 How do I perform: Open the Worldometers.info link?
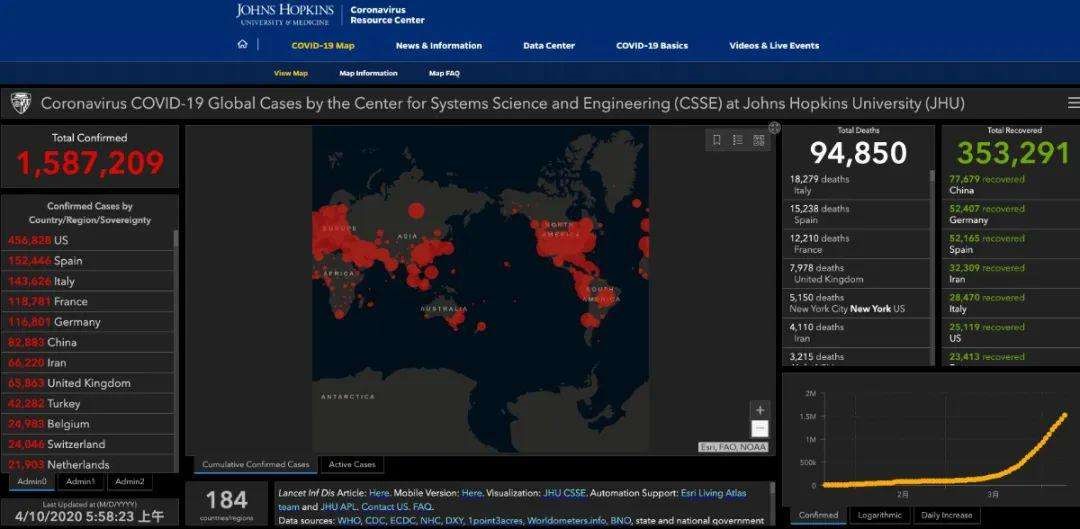pos(565,520)
